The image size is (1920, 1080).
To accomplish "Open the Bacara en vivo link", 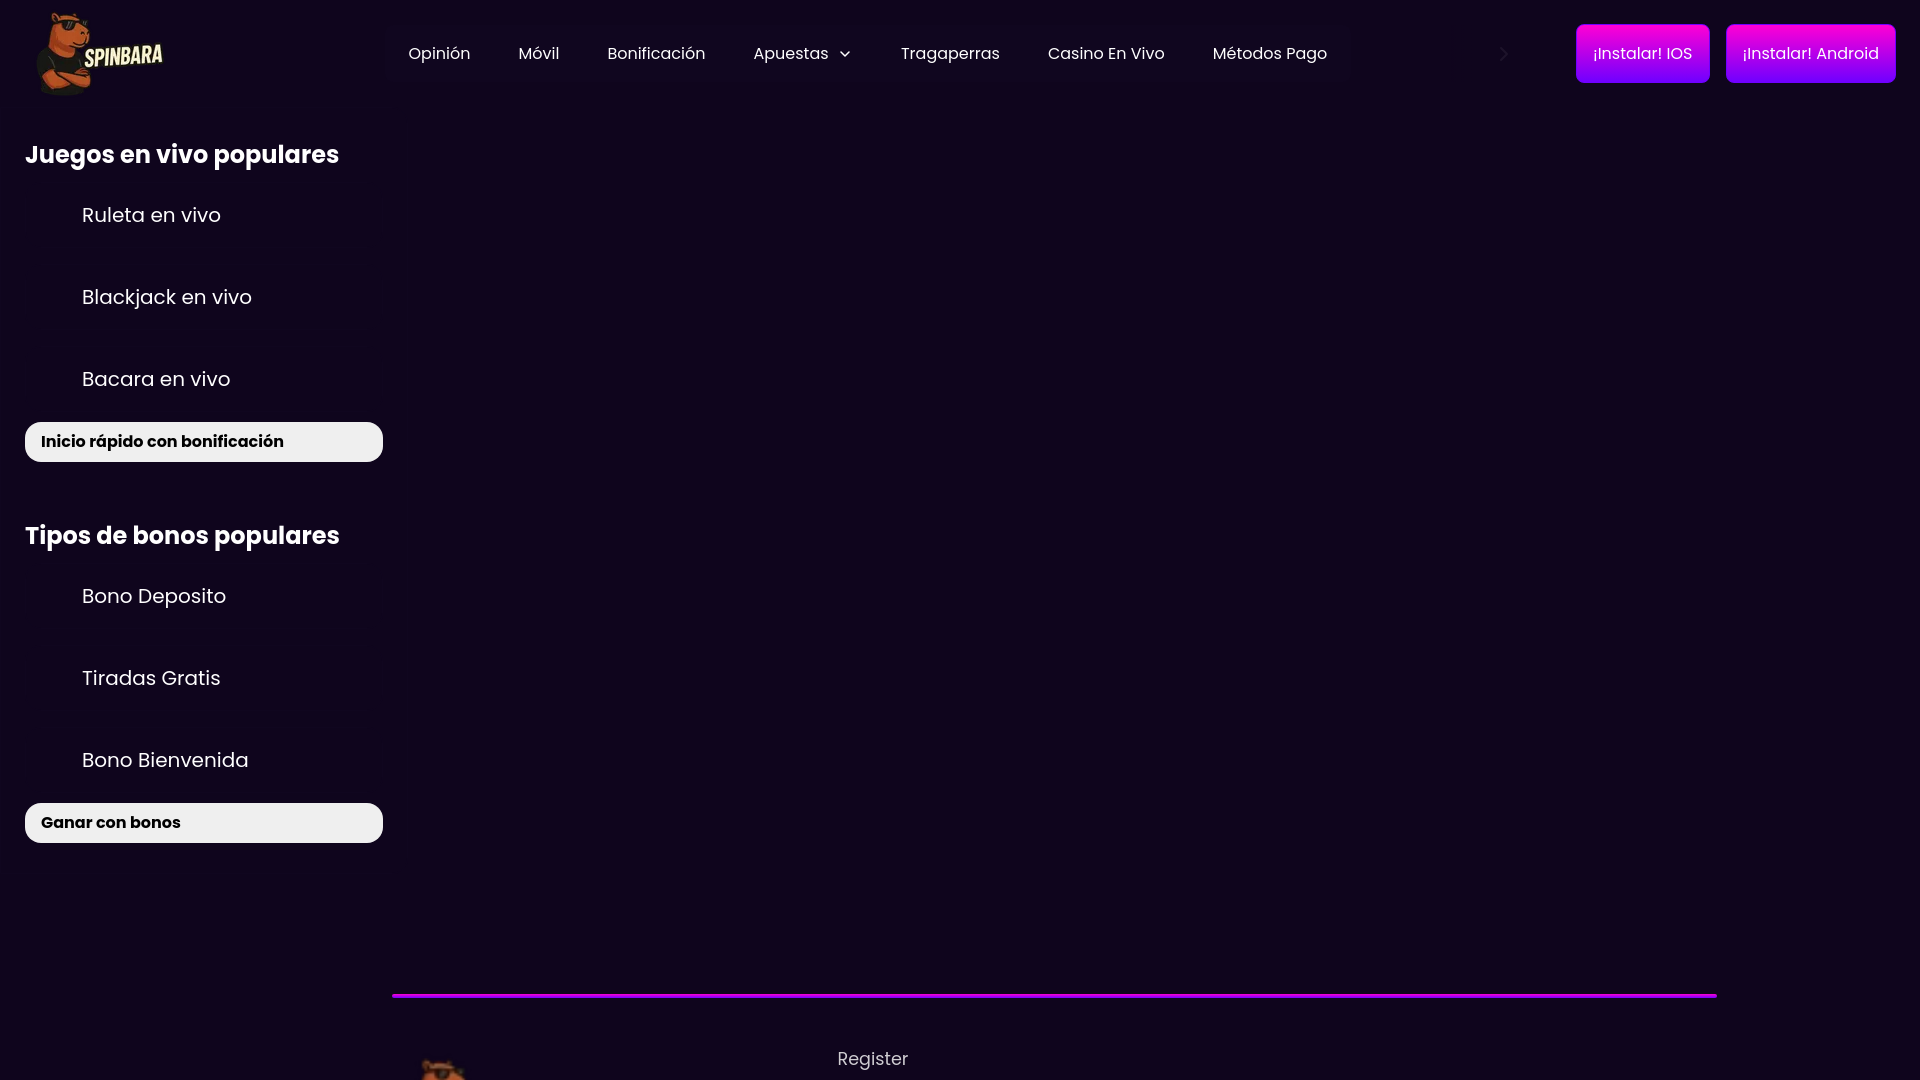I will [156, 379].
